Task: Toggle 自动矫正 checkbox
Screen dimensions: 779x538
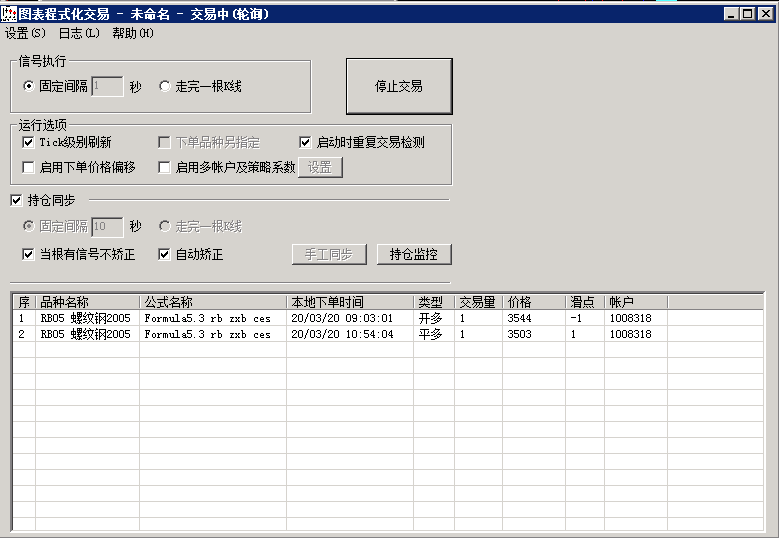Action: point(164,254)
